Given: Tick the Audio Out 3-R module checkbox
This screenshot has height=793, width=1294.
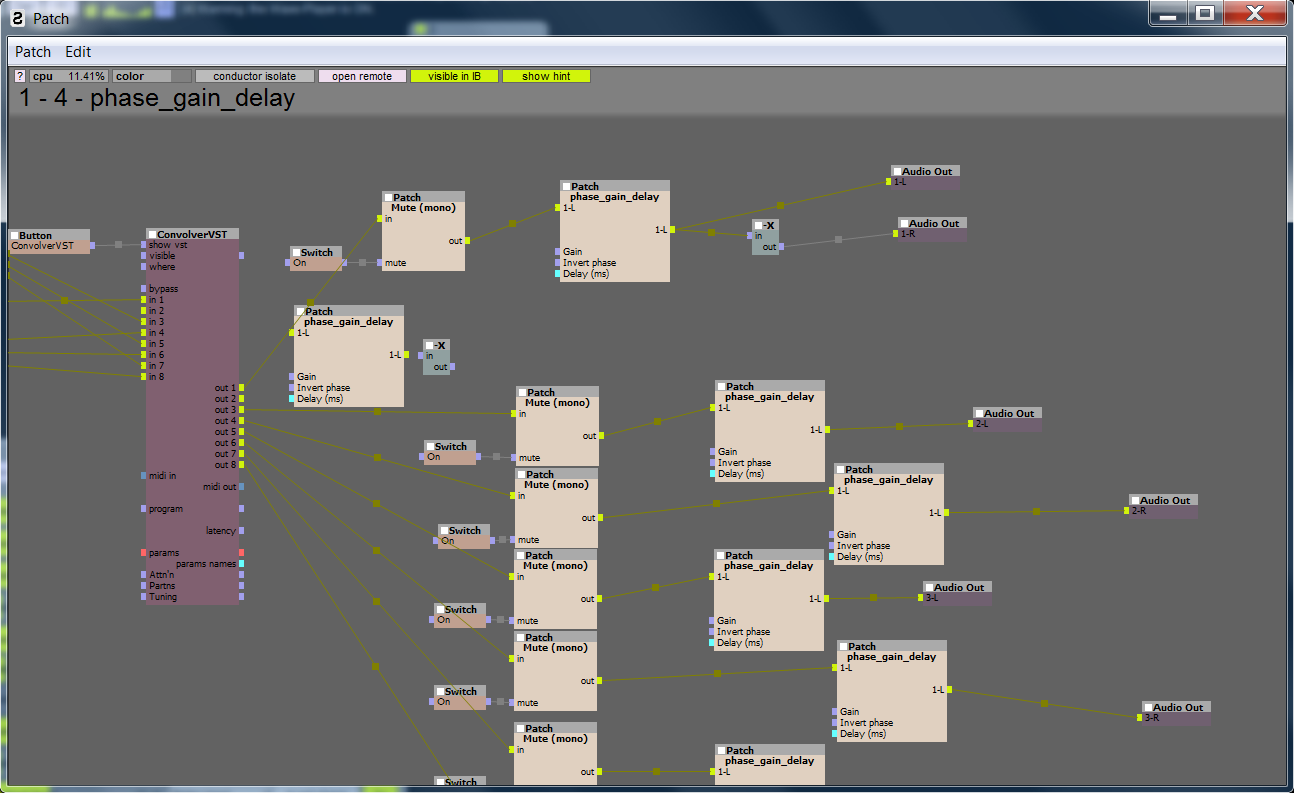Looking at the screenshot, I should (x=1148, y=707).
